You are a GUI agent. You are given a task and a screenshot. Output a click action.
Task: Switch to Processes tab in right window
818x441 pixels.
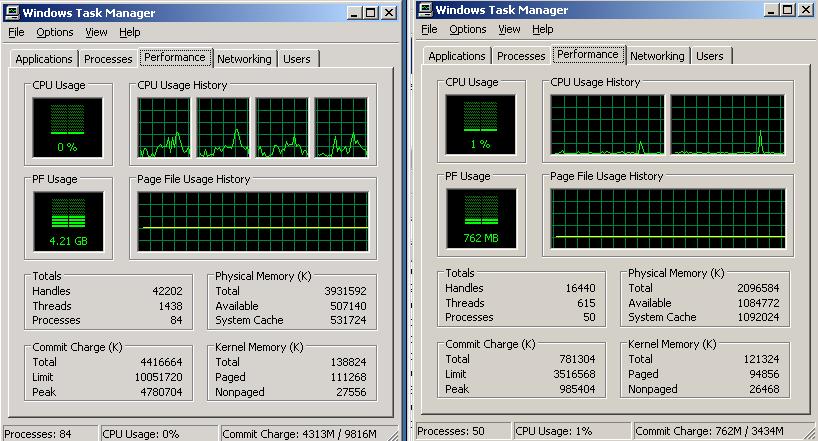click(521, 56)
